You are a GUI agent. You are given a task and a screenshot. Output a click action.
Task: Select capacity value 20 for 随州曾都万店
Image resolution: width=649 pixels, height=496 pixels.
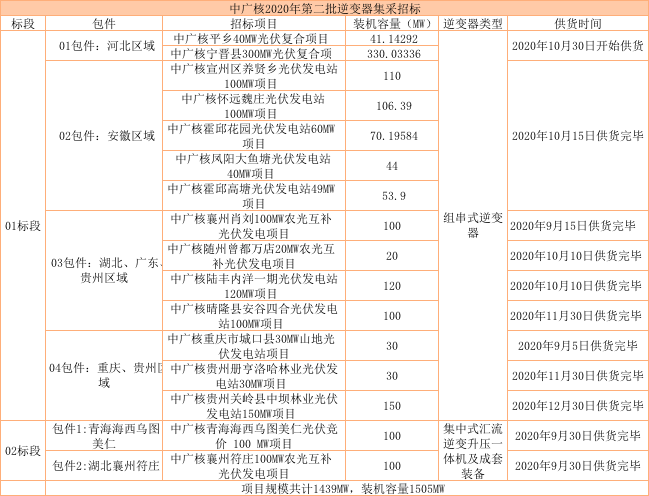click(x=392, y=256)
